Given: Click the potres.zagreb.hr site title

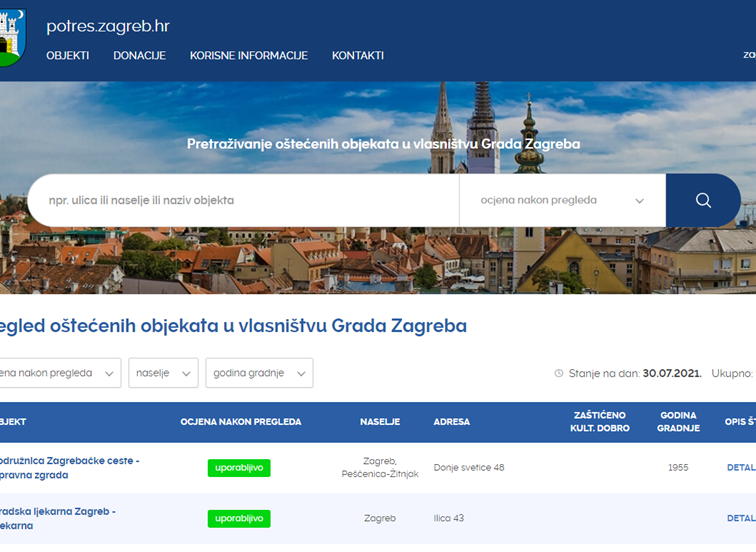Looking at the screenshot, I should 108,26.
